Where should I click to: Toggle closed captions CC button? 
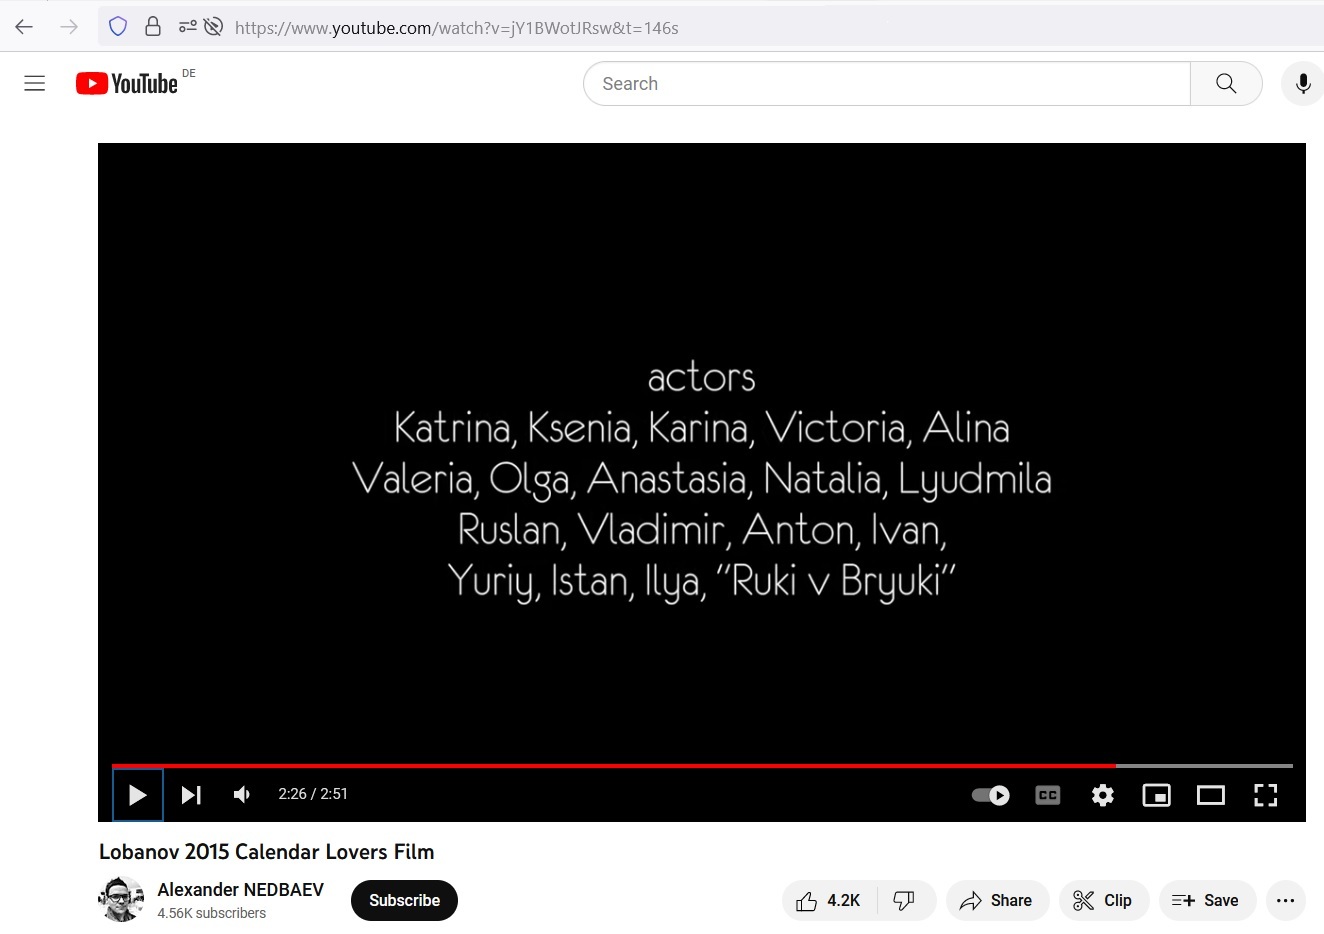1048,795
